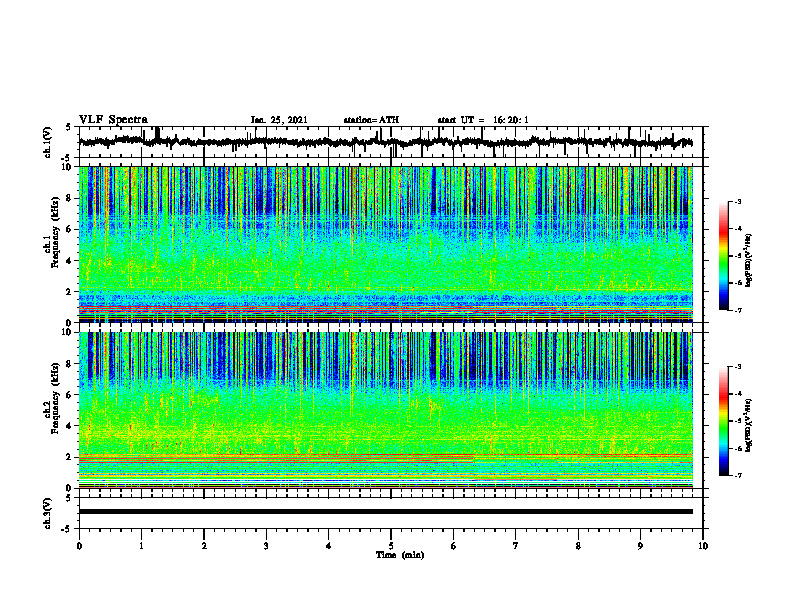Viewport: 792px width, 612px height.
Task: Click time axis tick label "4"
Action: [x=329, y=546]
